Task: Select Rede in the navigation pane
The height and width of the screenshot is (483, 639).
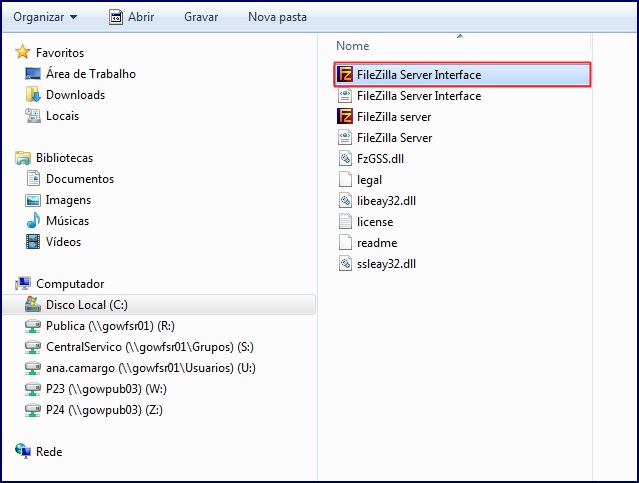Action: [49, 452]
